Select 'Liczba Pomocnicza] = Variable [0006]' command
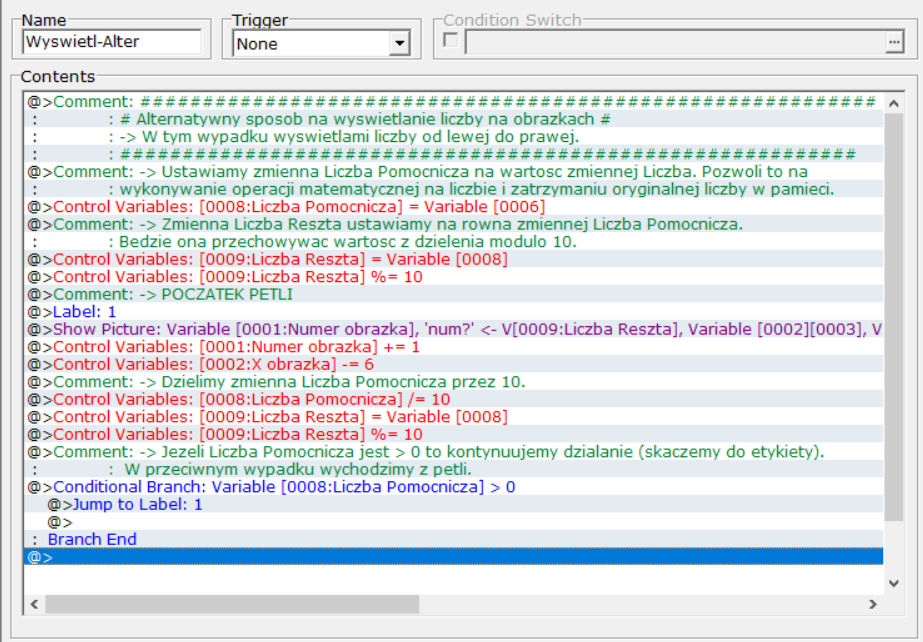 453,207
